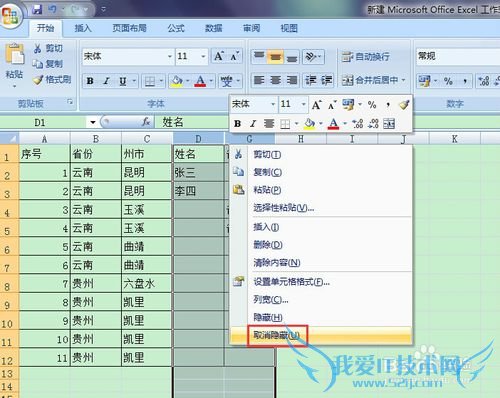Image resolution: width=500 pixels, height=398 pixels.
Task: Select column A header
Action: pyautogui.click(x=44, y=138)
